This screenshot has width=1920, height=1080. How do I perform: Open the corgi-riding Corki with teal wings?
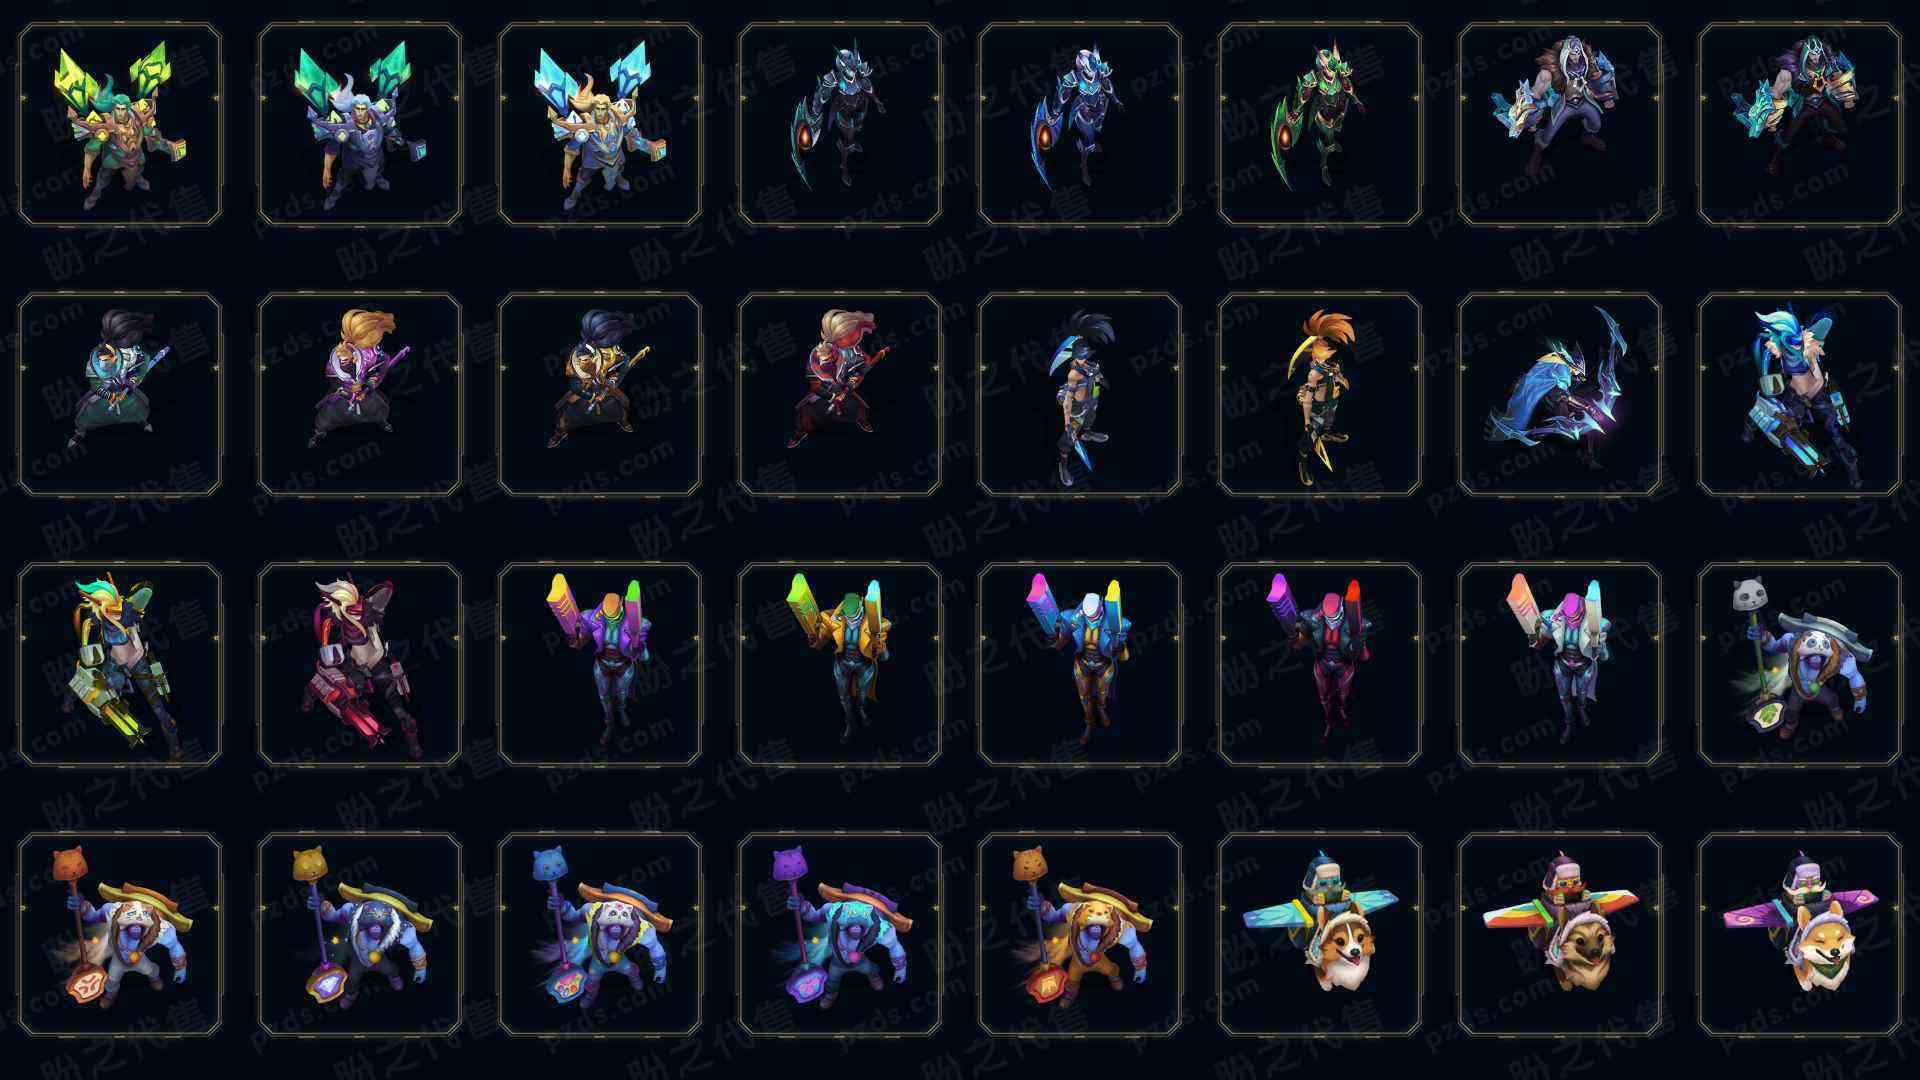[1320, 934]
